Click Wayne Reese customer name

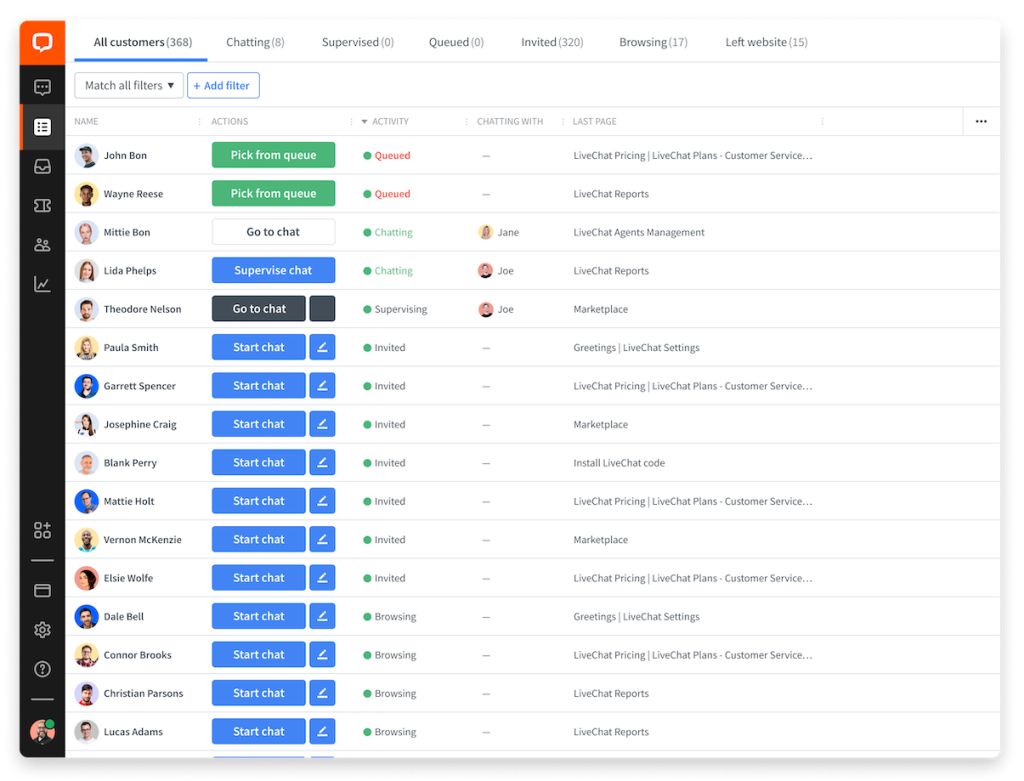click(x=133, y=194)
